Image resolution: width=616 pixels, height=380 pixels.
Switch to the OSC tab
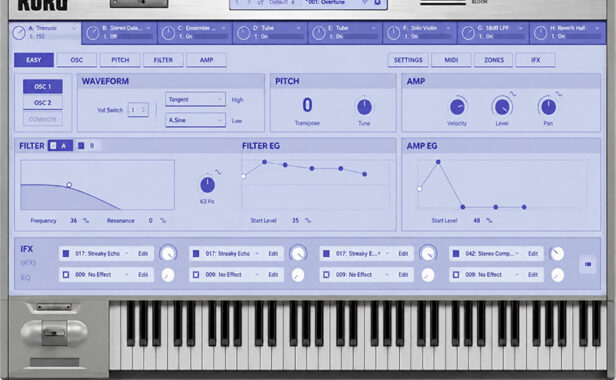(x=77, y=60)
